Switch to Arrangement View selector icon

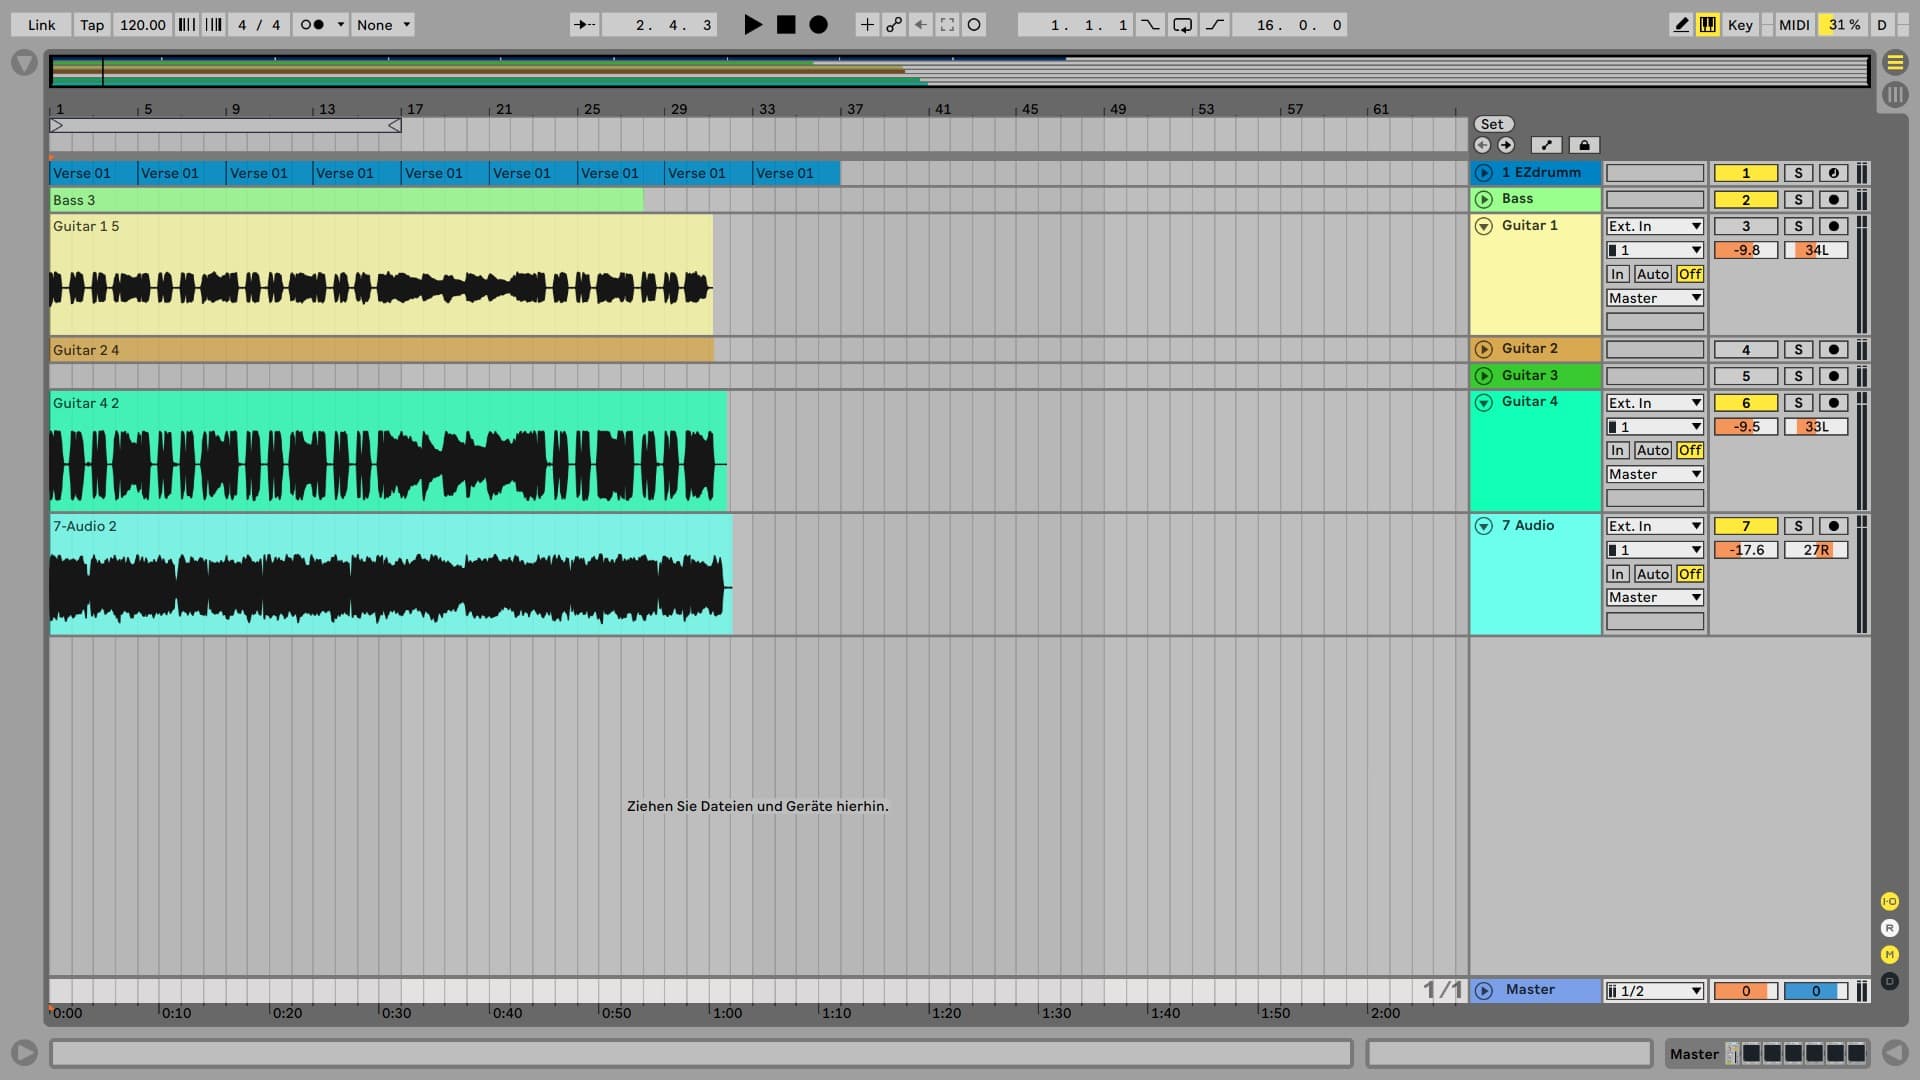1895,63
